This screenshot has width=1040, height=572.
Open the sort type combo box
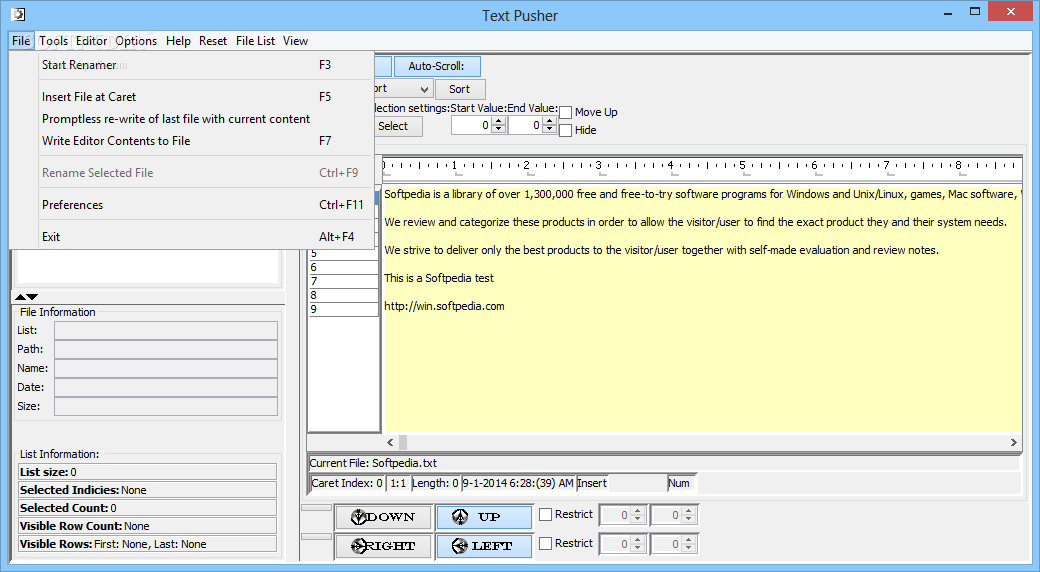pos(424,88)
